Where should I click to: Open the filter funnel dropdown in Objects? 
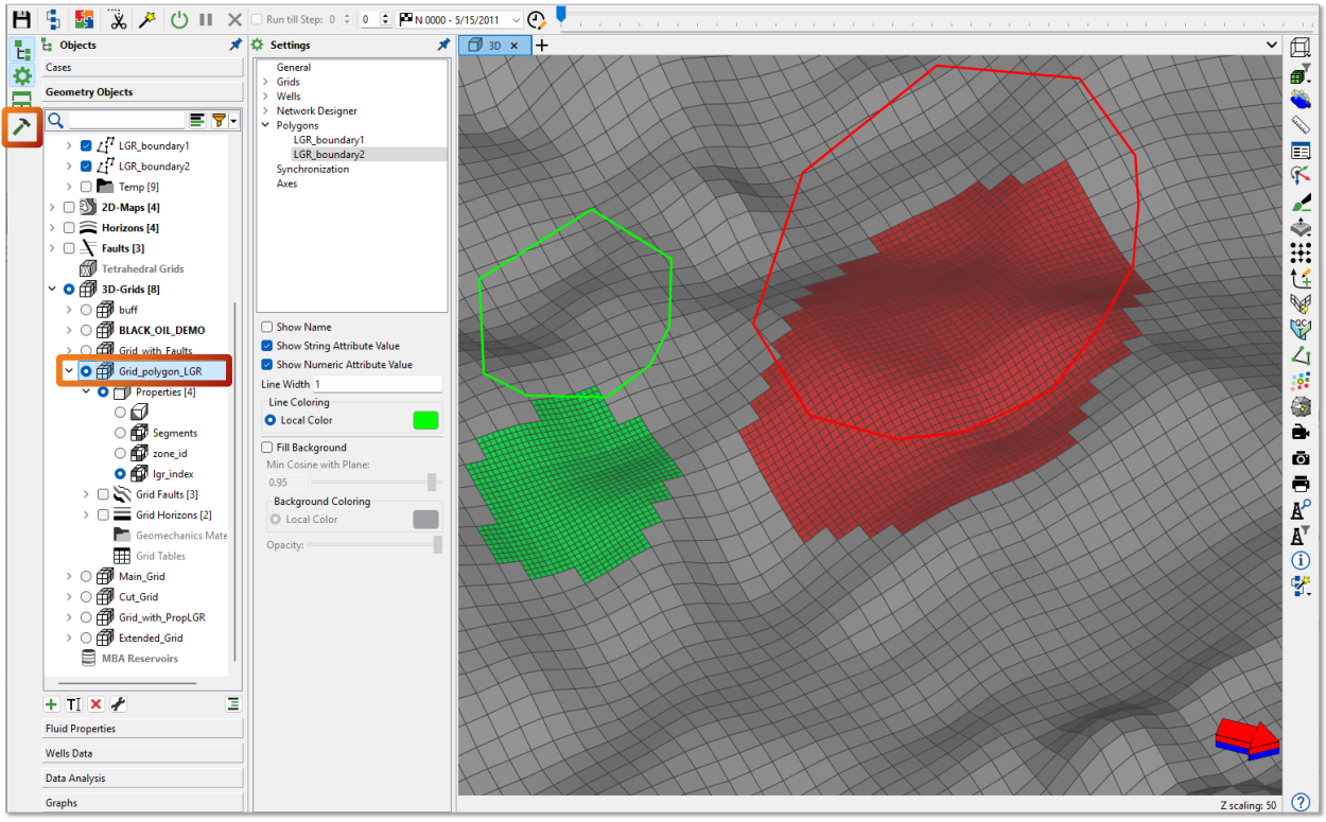click(x=222, y=120)
